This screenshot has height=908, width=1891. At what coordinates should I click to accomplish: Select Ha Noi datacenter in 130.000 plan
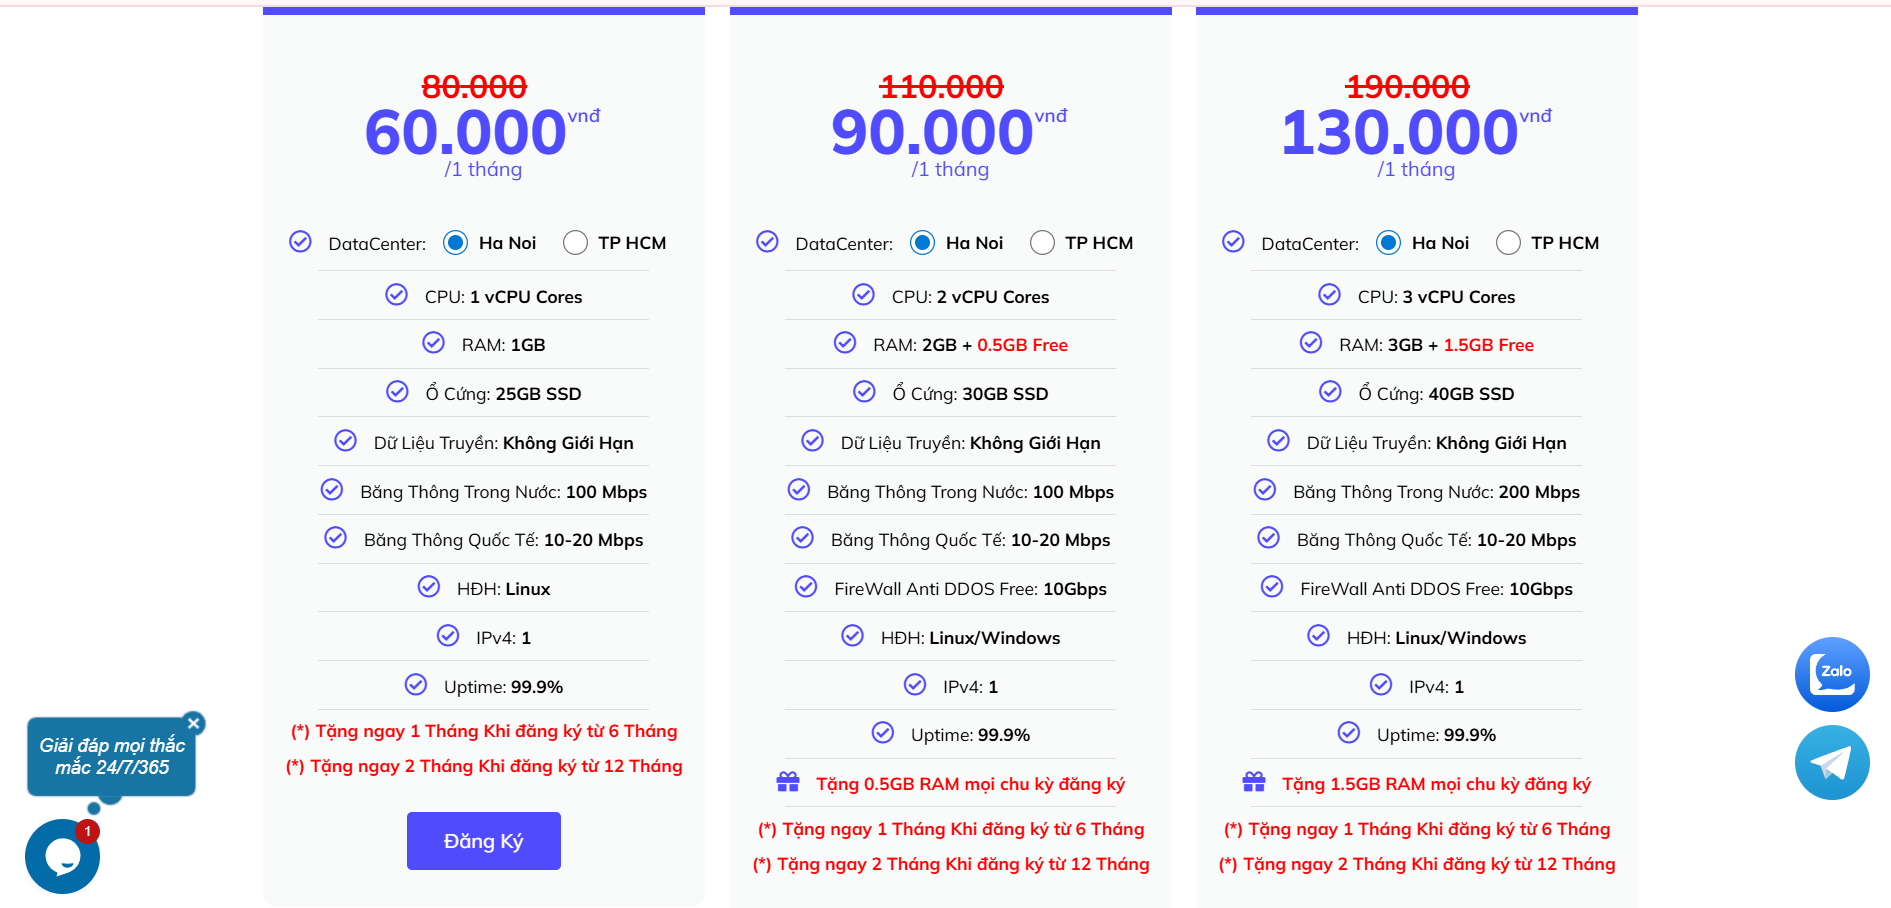click(1388, 243)
